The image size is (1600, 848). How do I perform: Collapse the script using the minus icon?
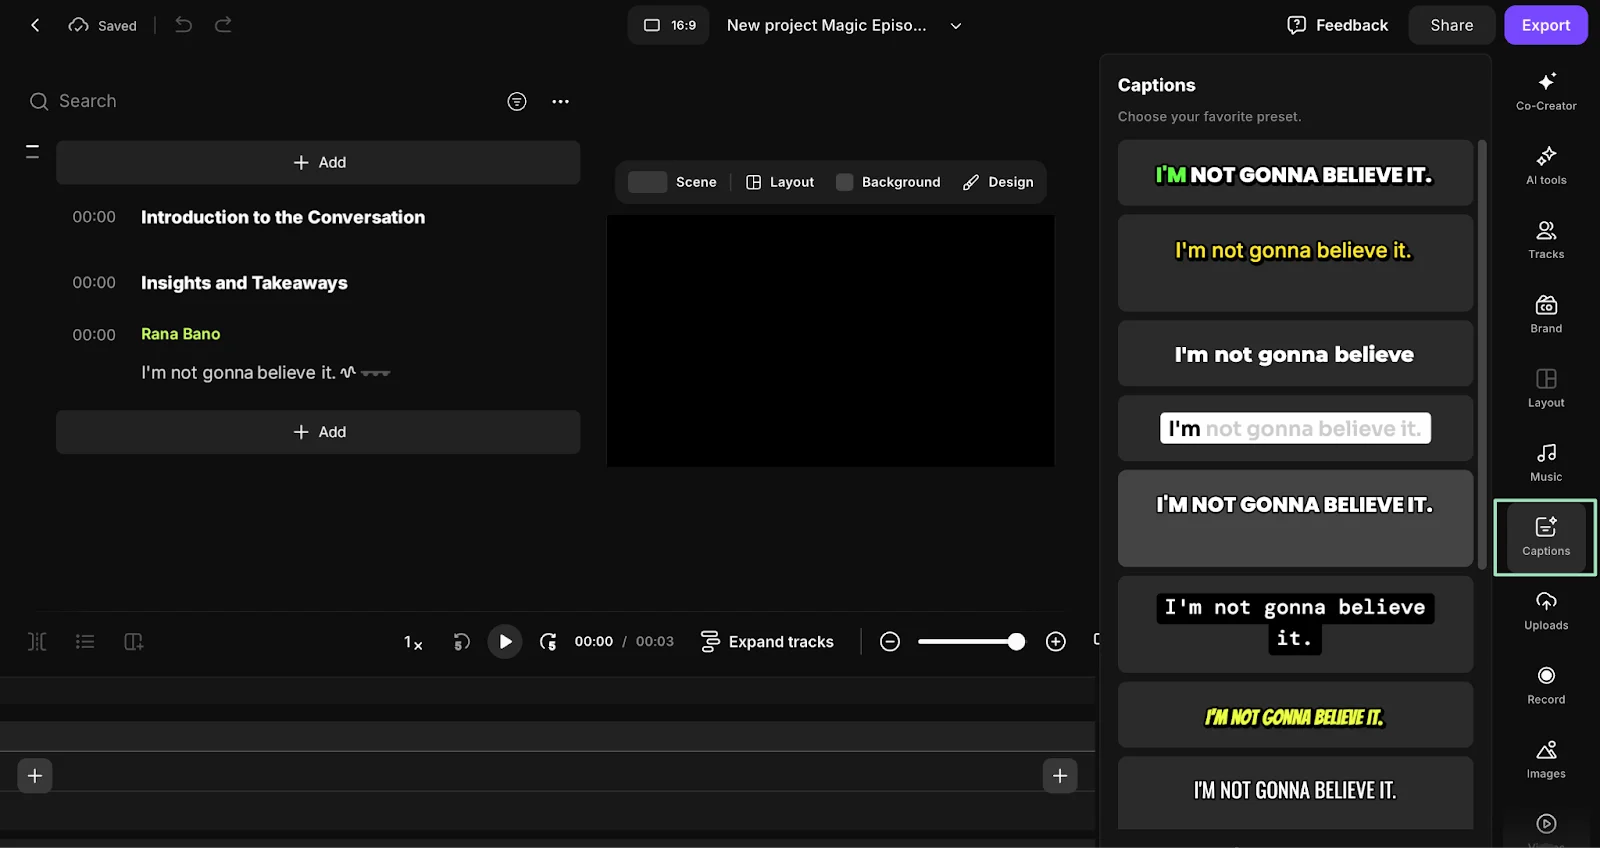pyautogui.click(x=32, y=151)
